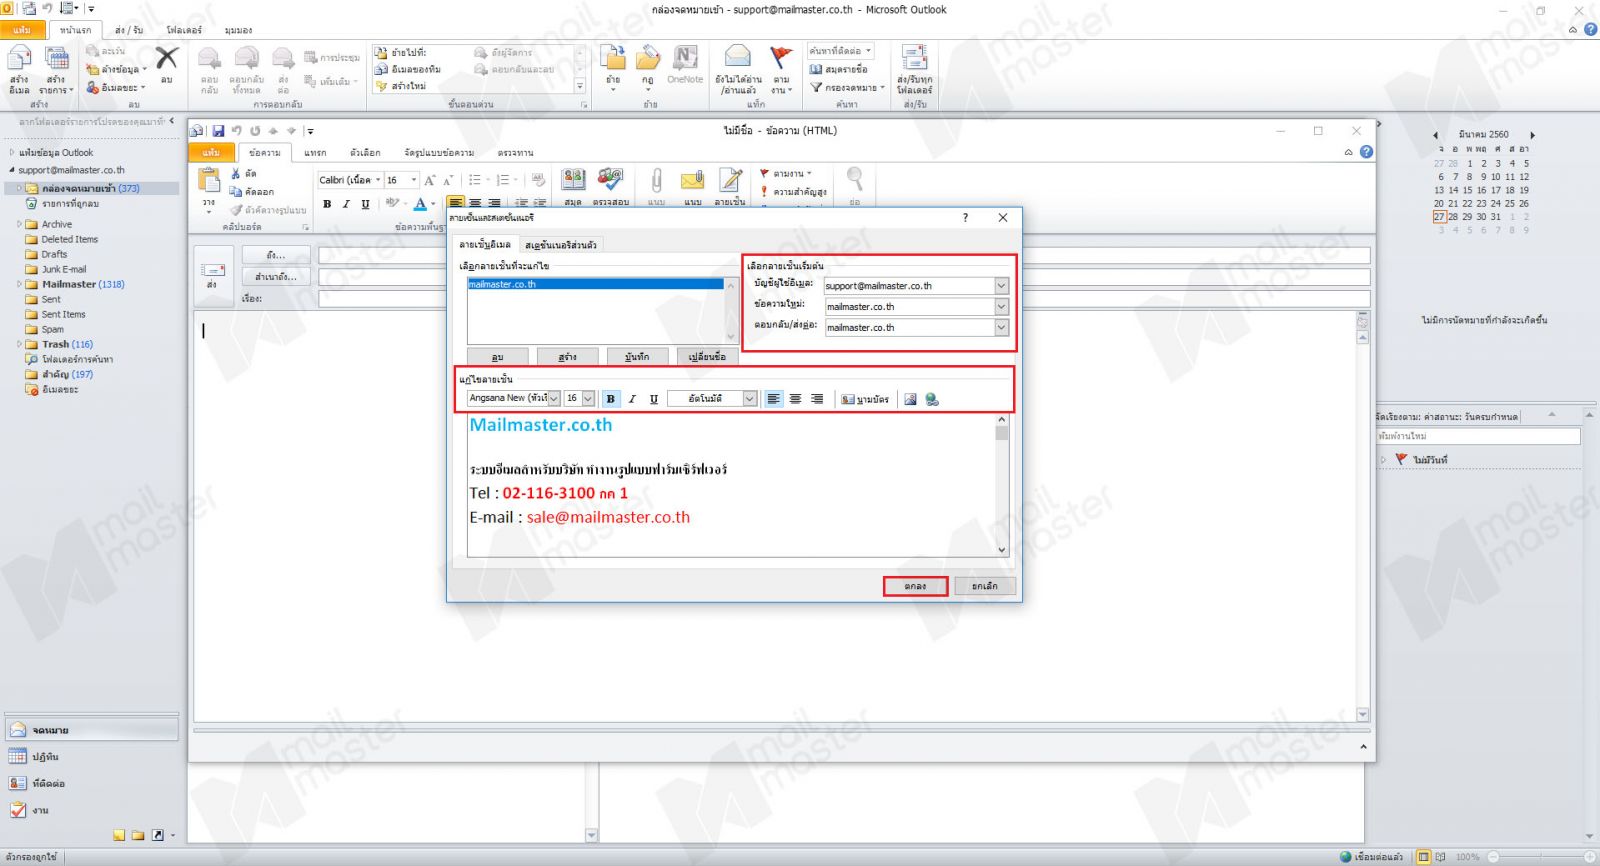The image size is (1600, 866).
Task: Toggle Underline in signature editor toolbar
Action: tap(654, 399)
